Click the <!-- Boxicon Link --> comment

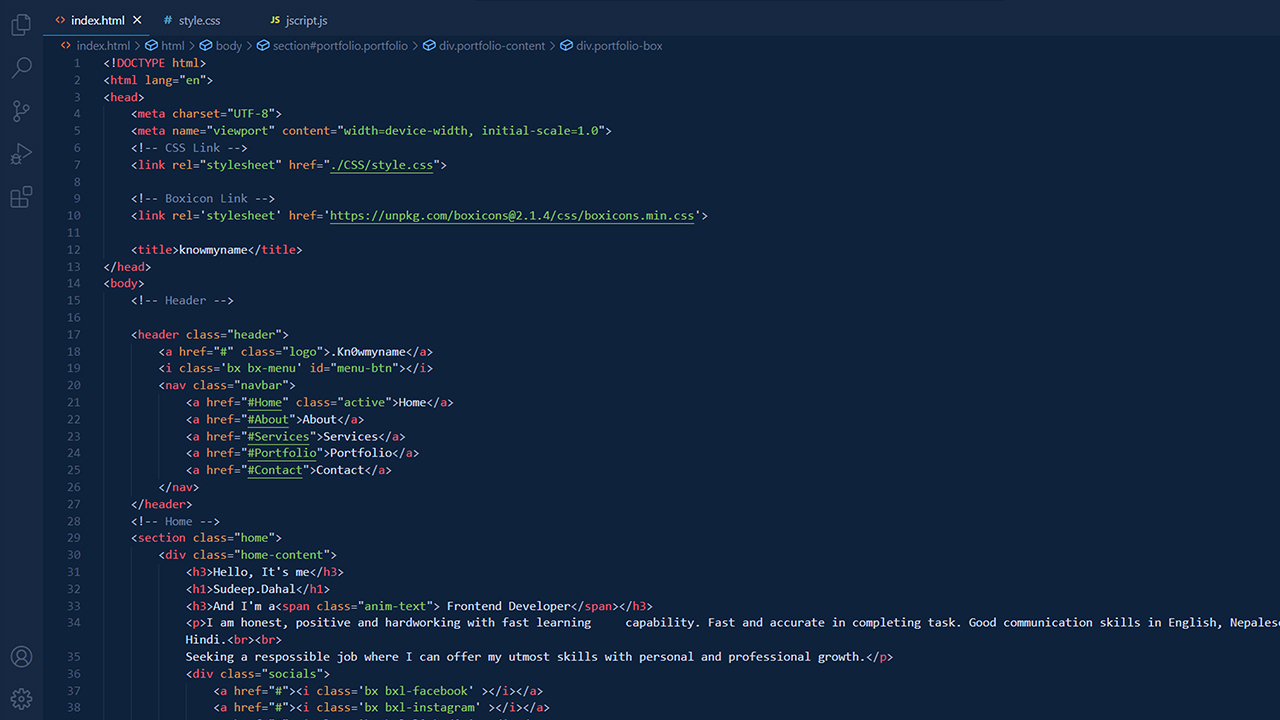point(203,199)
